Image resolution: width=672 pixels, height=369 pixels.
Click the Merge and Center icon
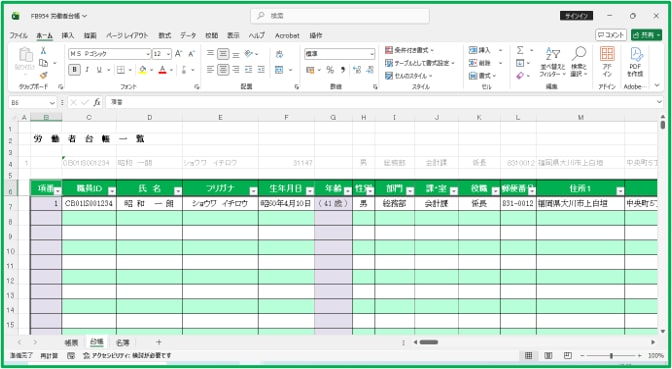coord(279,69)
